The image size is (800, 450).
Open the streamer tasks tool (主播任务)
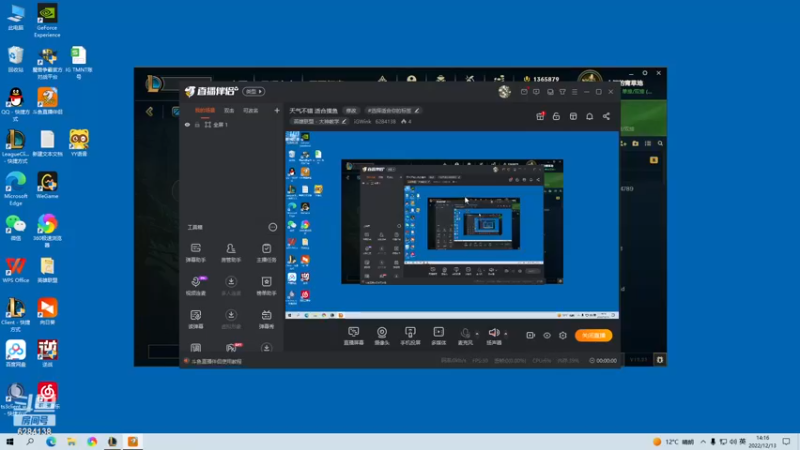tap(266, 253)
